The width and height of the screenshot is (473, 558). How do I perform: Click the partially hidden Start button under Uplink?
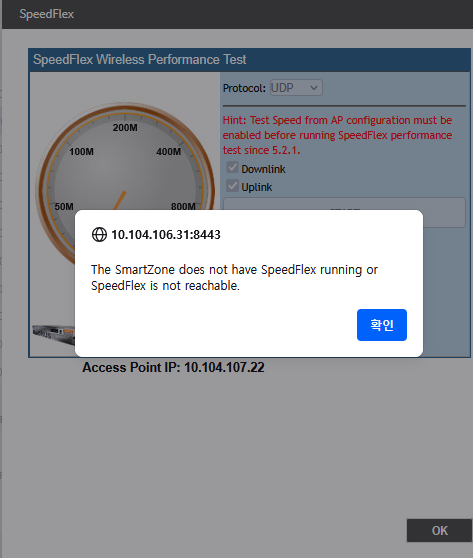pos(344,204)
